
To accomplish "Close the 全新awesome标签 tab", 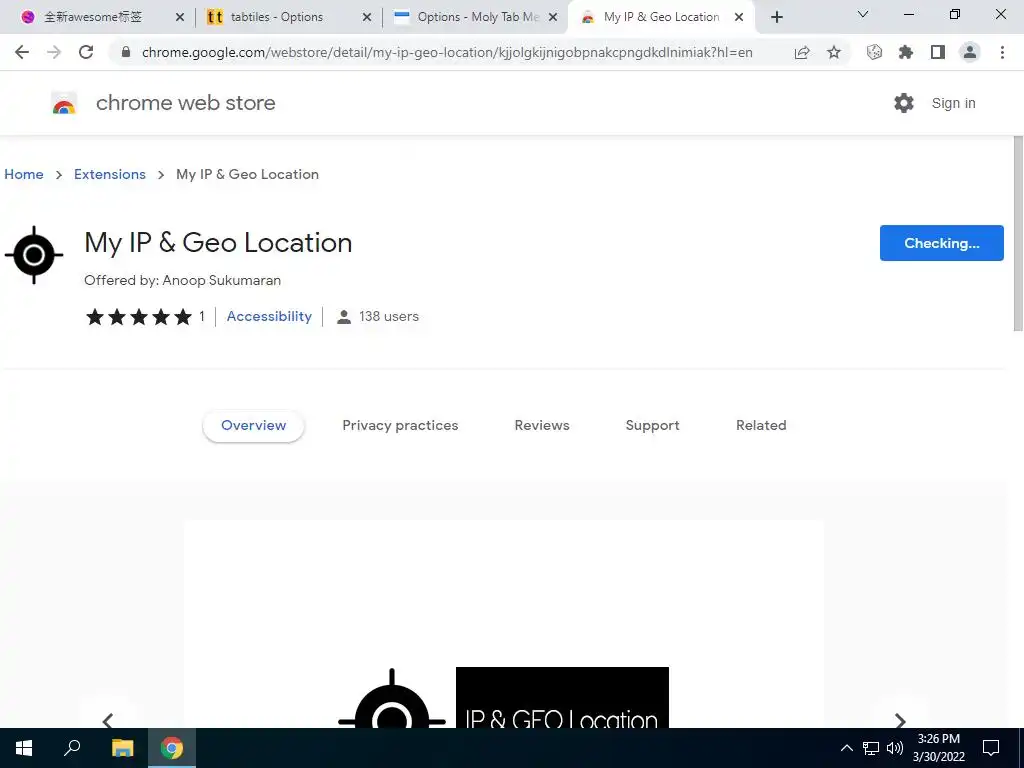I will [x=180, y=17].
